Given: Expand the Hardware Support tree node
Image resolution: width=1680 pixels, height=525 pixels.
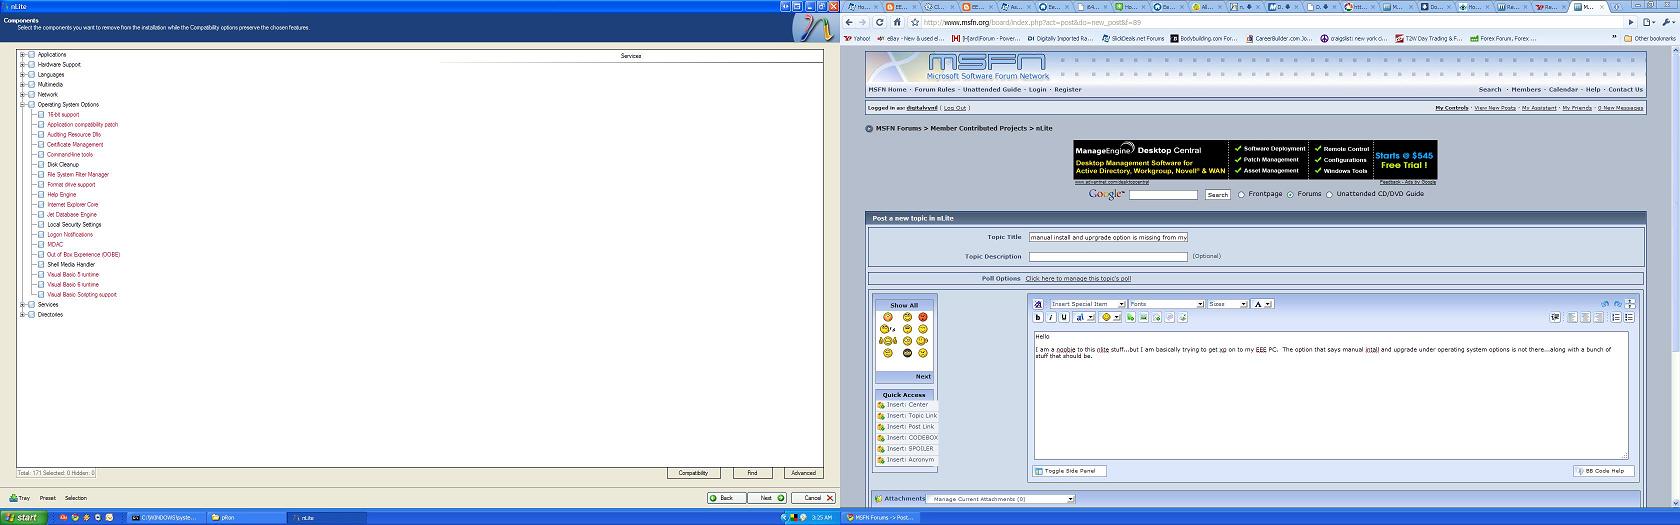Looking at the screenshot, I should (x=23, y=64).
